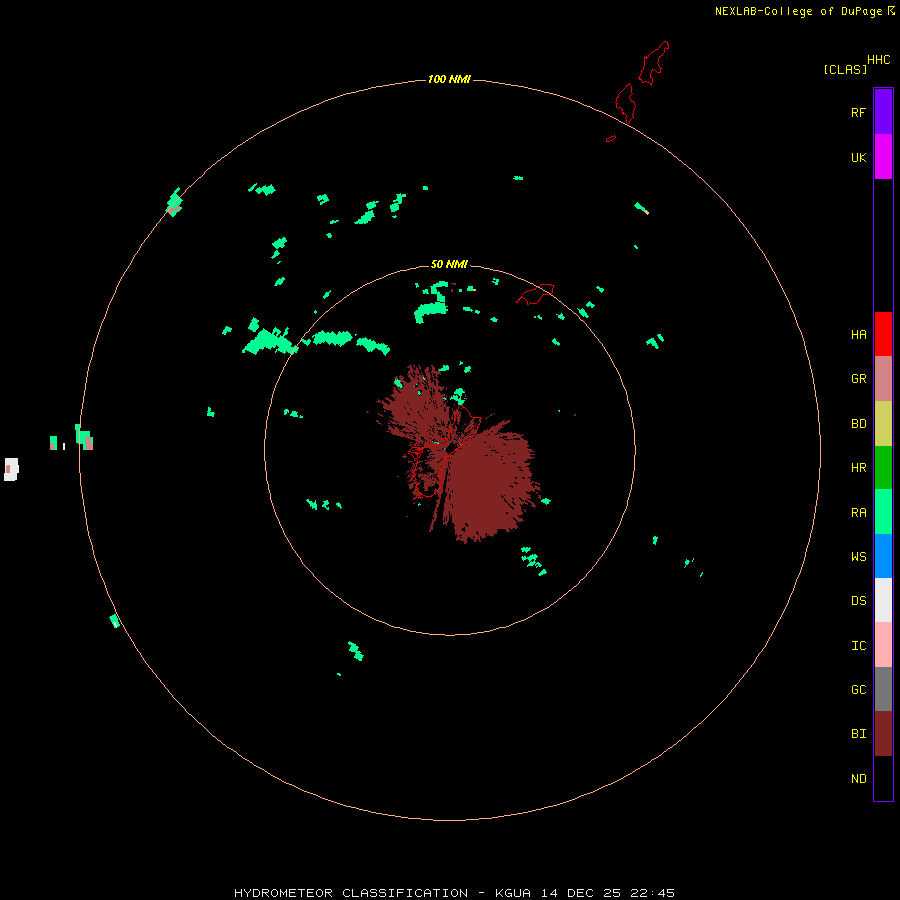Click the BI brown legend swatch
The height and width of the screenshot is (900, 900).
tap(883, 734)
